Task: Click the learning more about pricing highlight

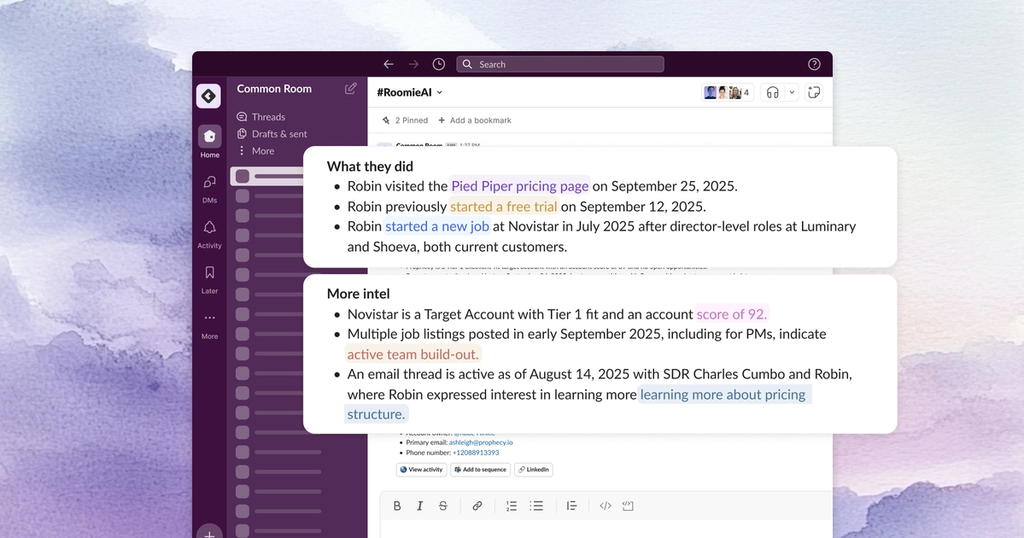Action: pyautogui.click(x=723, y=394)
